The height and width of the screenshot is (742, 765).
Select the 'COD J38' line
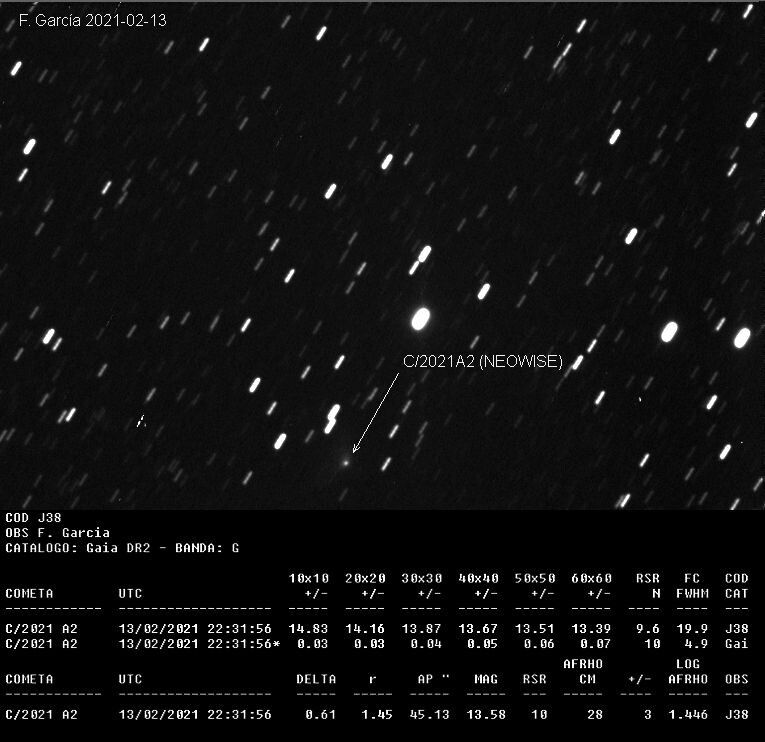pyautogui.click(x=33, y=518)
